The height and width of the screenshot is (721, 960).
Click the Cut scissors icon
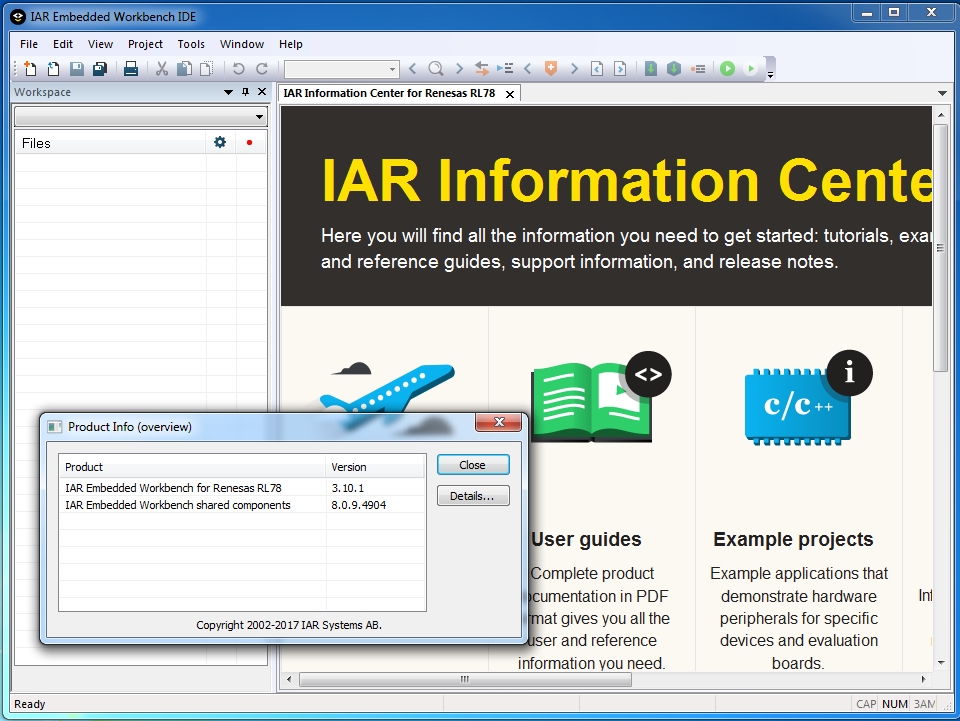162,69
